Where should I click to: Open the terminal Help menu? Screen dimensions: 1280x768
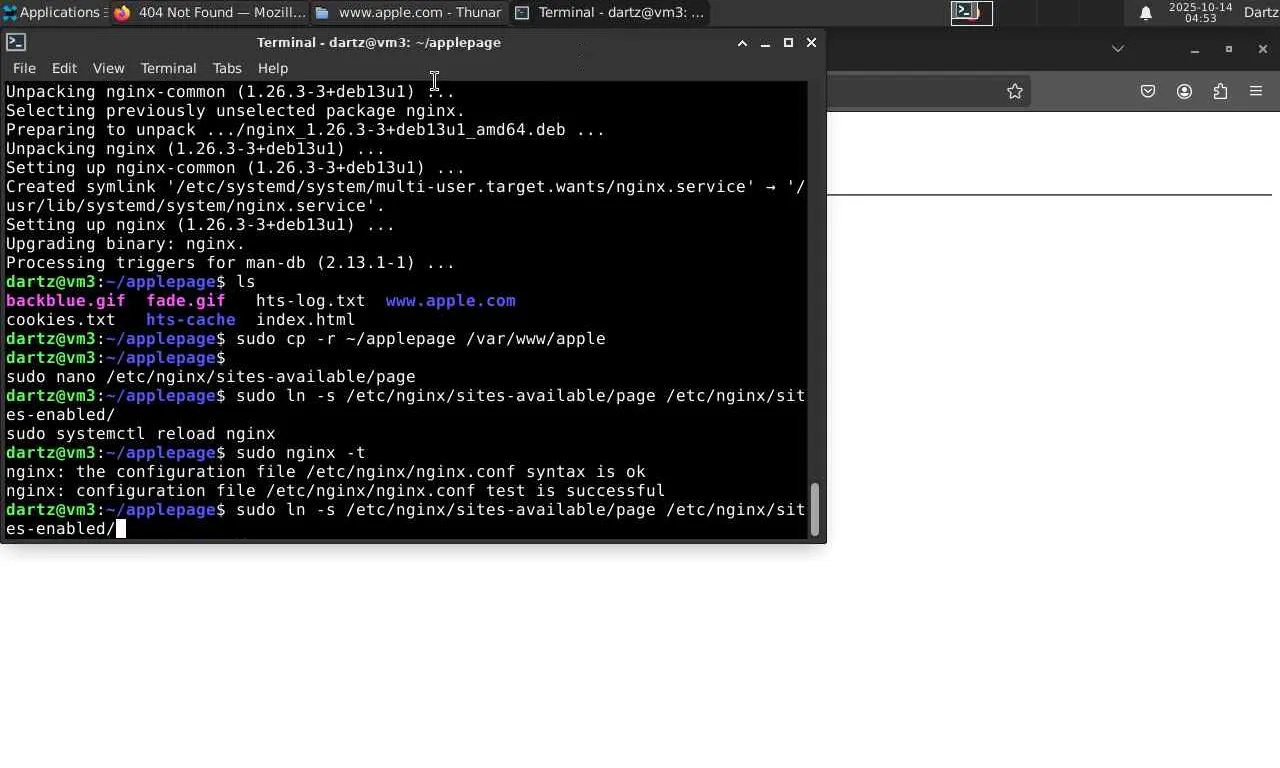pyautogui.click(x=273, y=68)
